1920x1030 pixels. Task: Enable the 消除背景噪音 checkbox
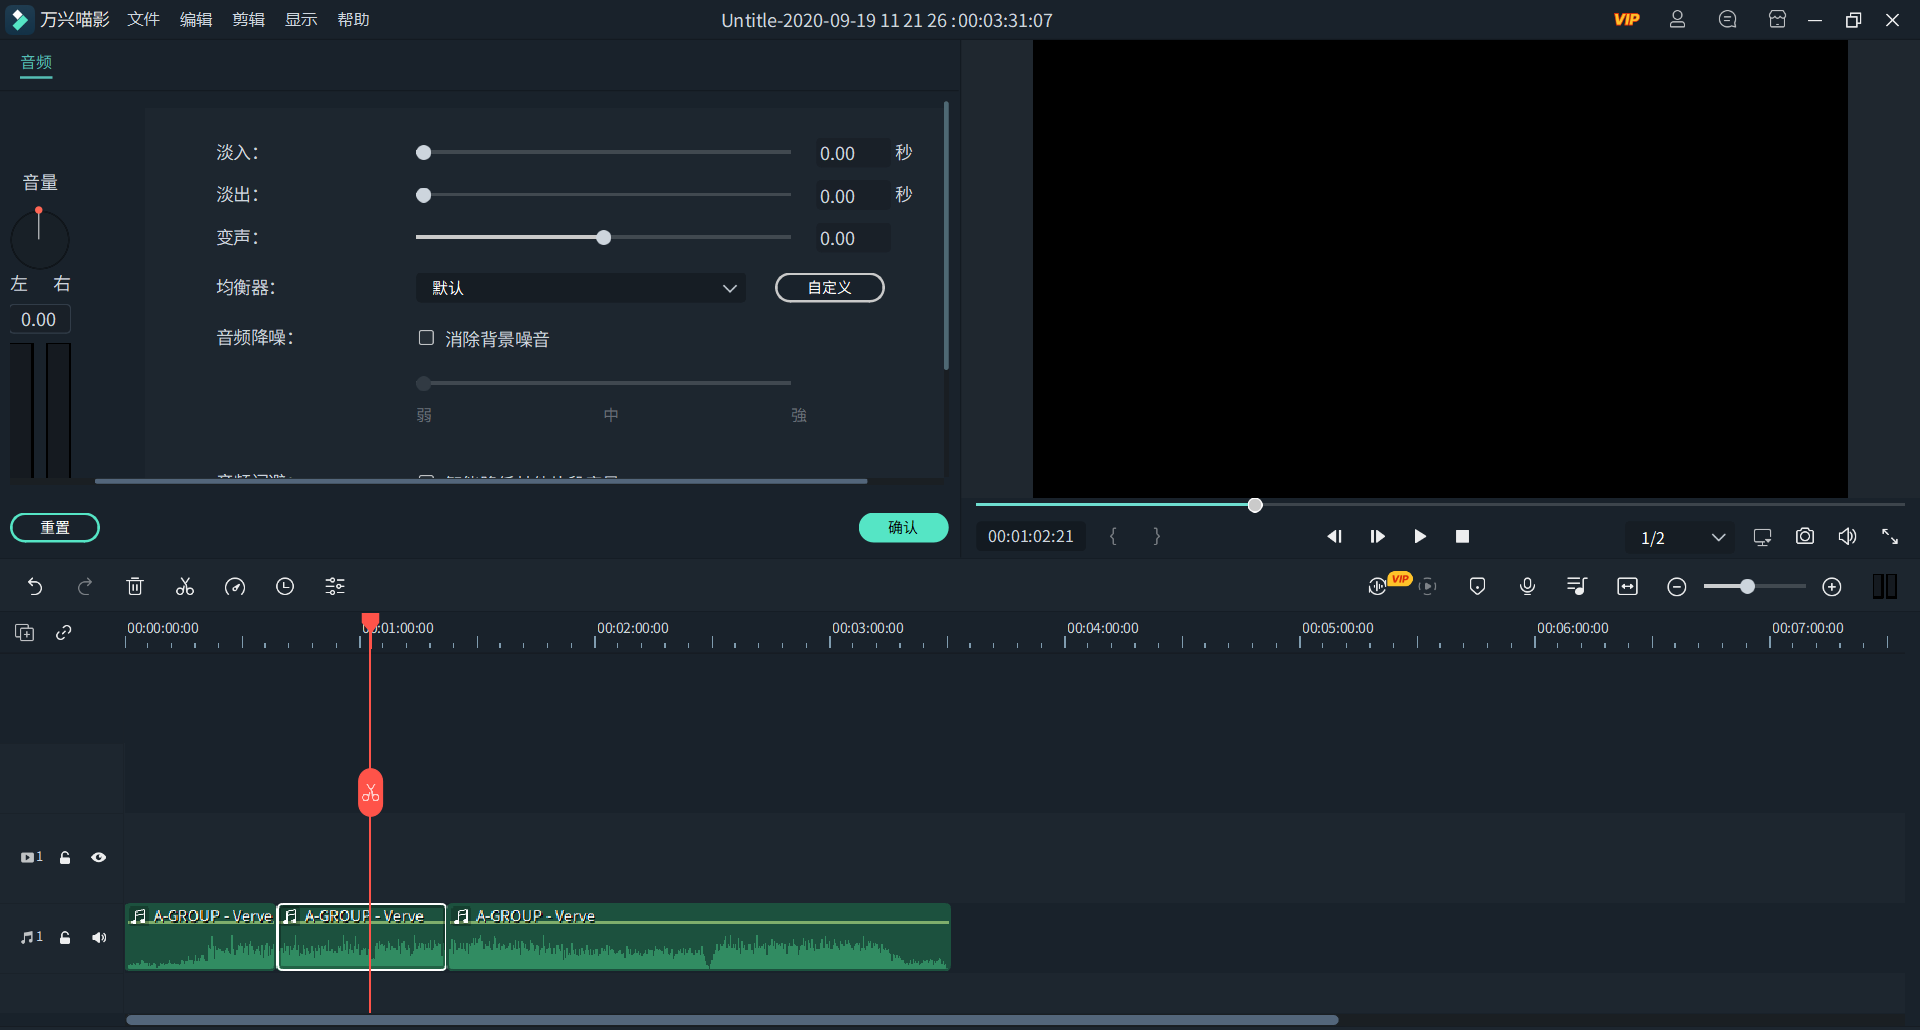426,338
